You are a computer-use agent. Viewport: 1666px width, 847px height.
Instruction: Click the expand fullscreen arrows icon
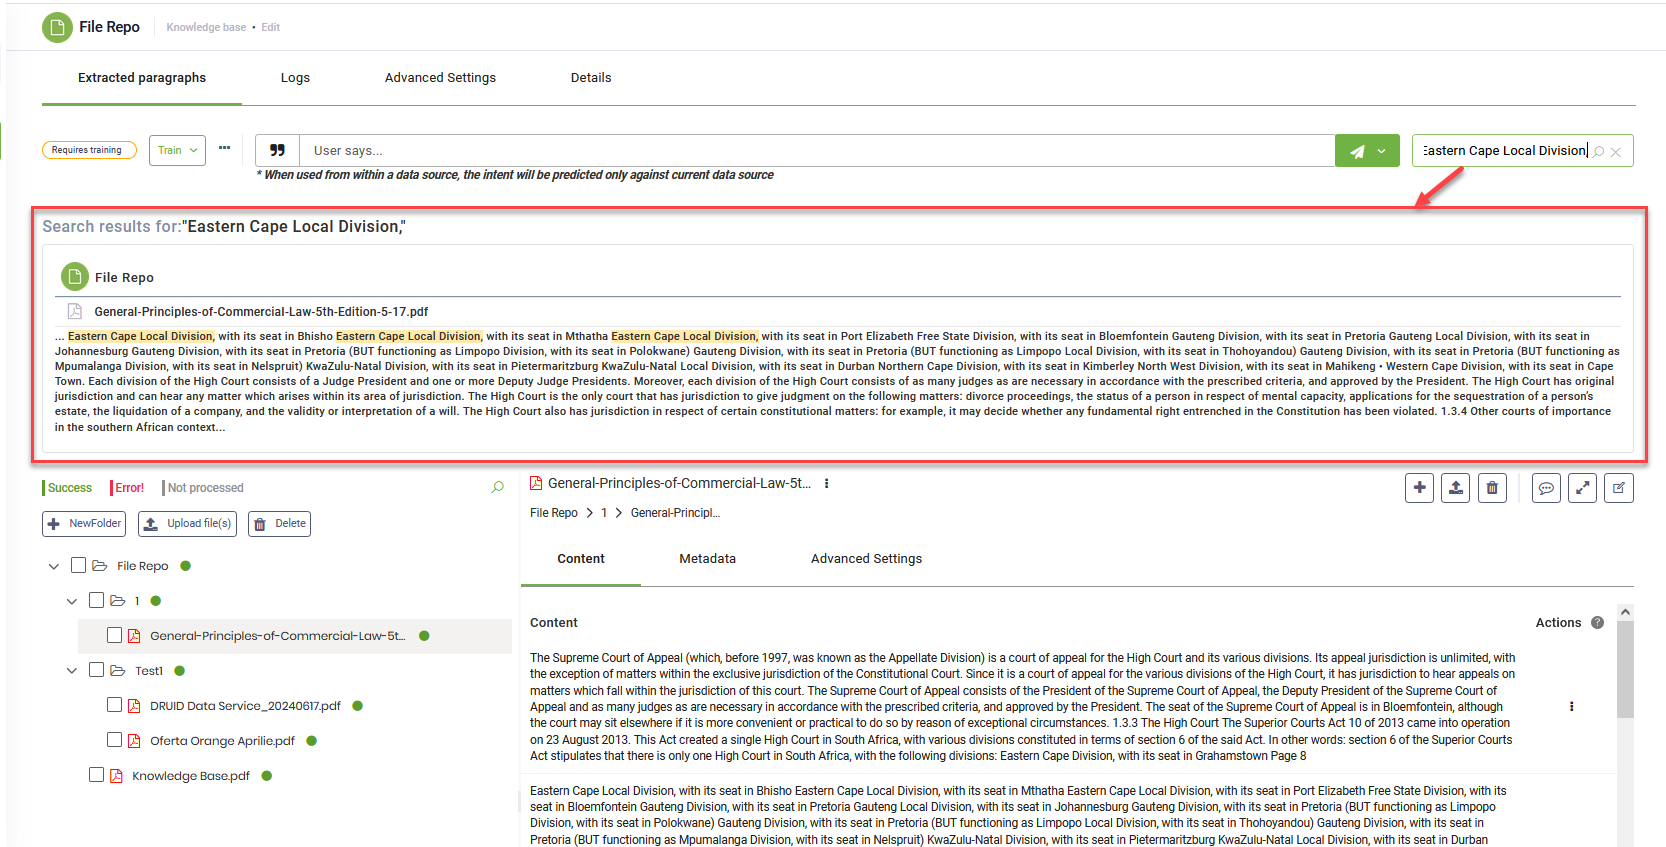1582,488
